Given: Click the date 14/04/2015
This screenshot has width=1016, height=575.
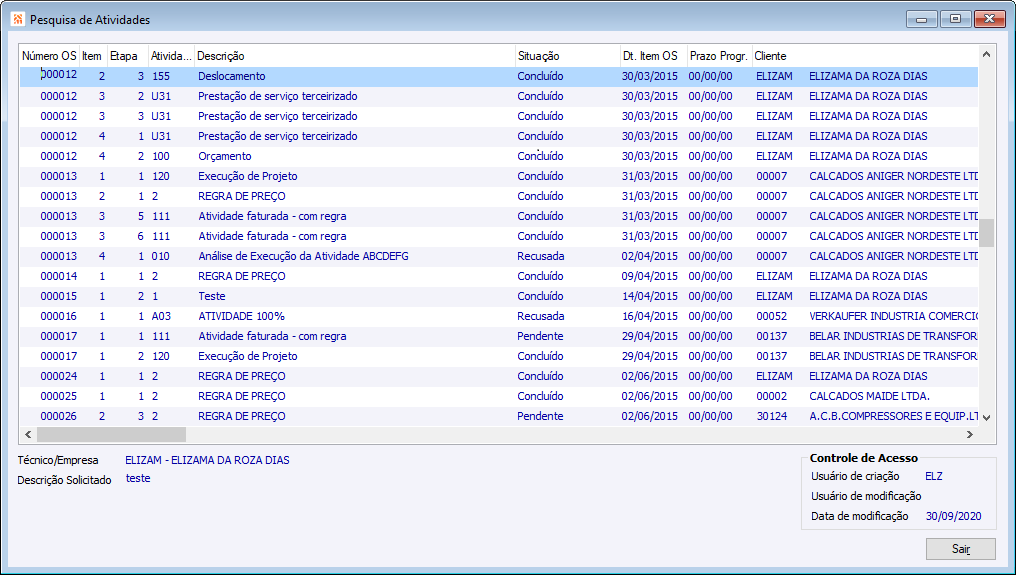Looking at the screenshot, I should tap(649, 296).
